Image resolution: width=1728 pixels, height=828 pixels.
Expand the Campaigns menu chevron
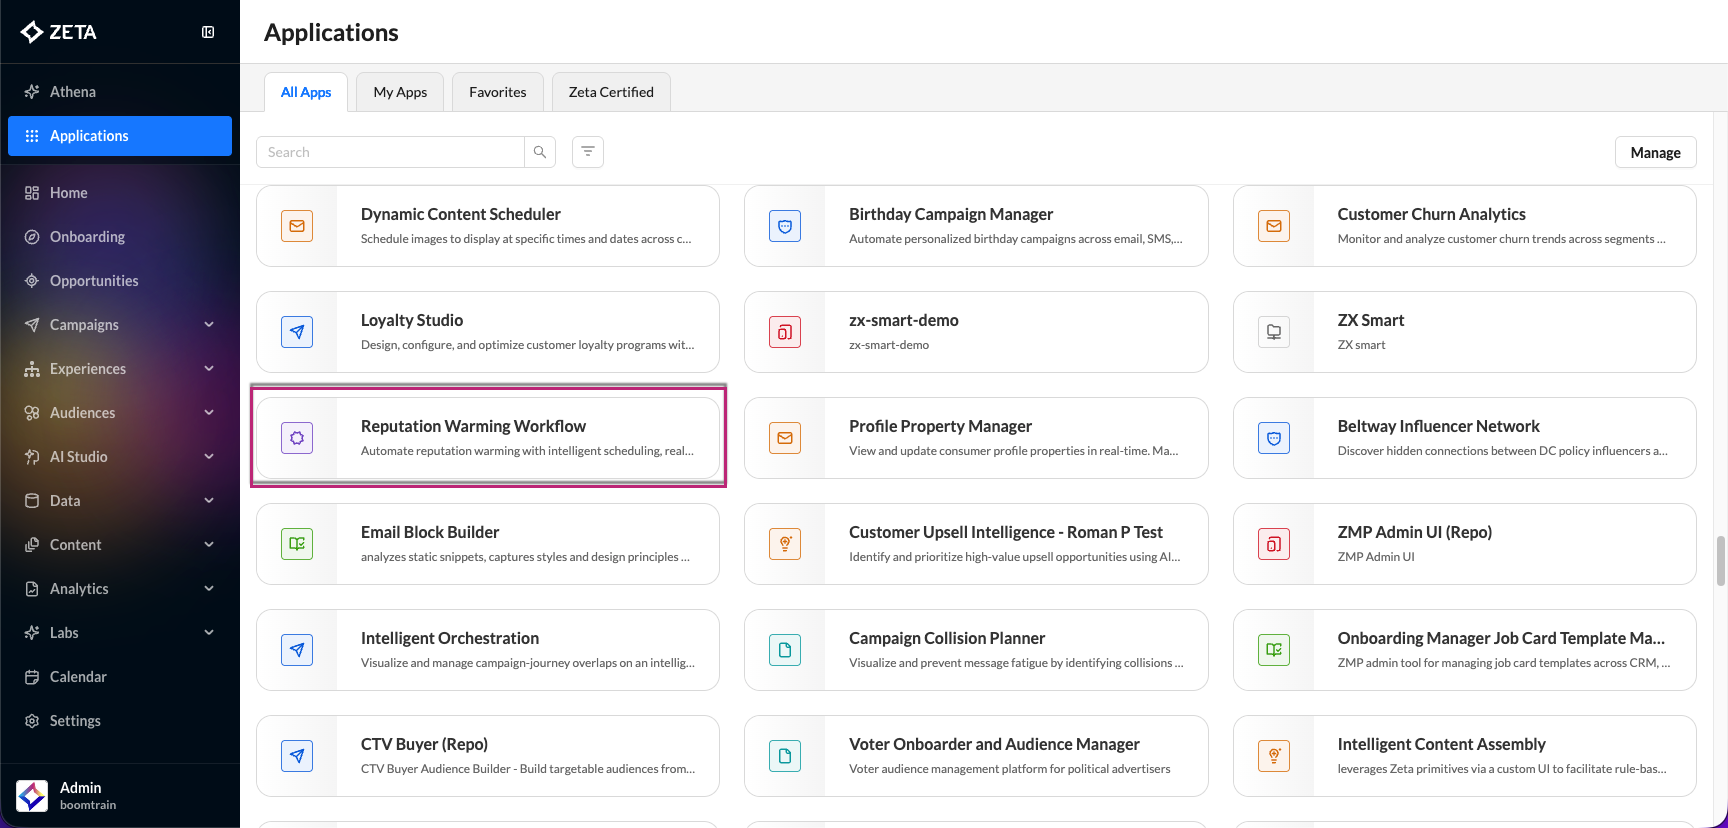click(209, 325)
